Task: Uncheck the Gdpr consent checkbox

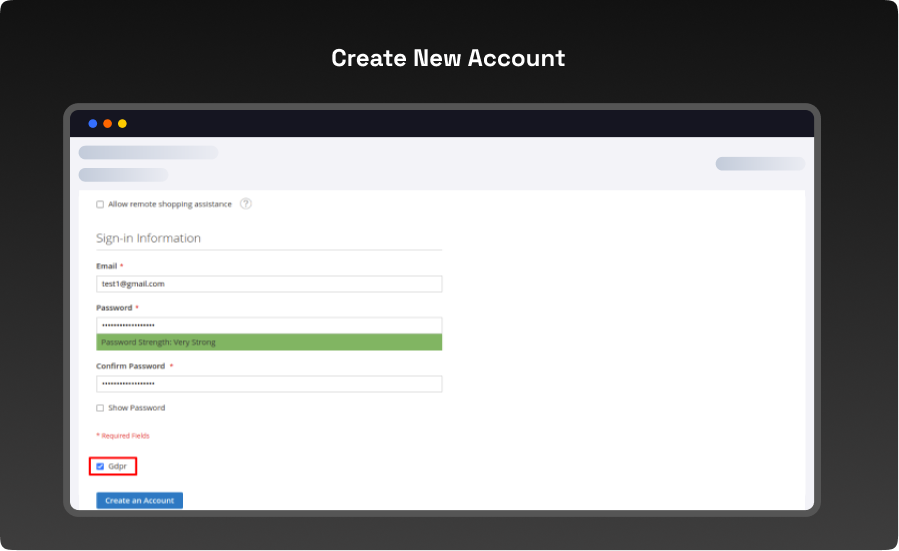Action: click(100, 466)
